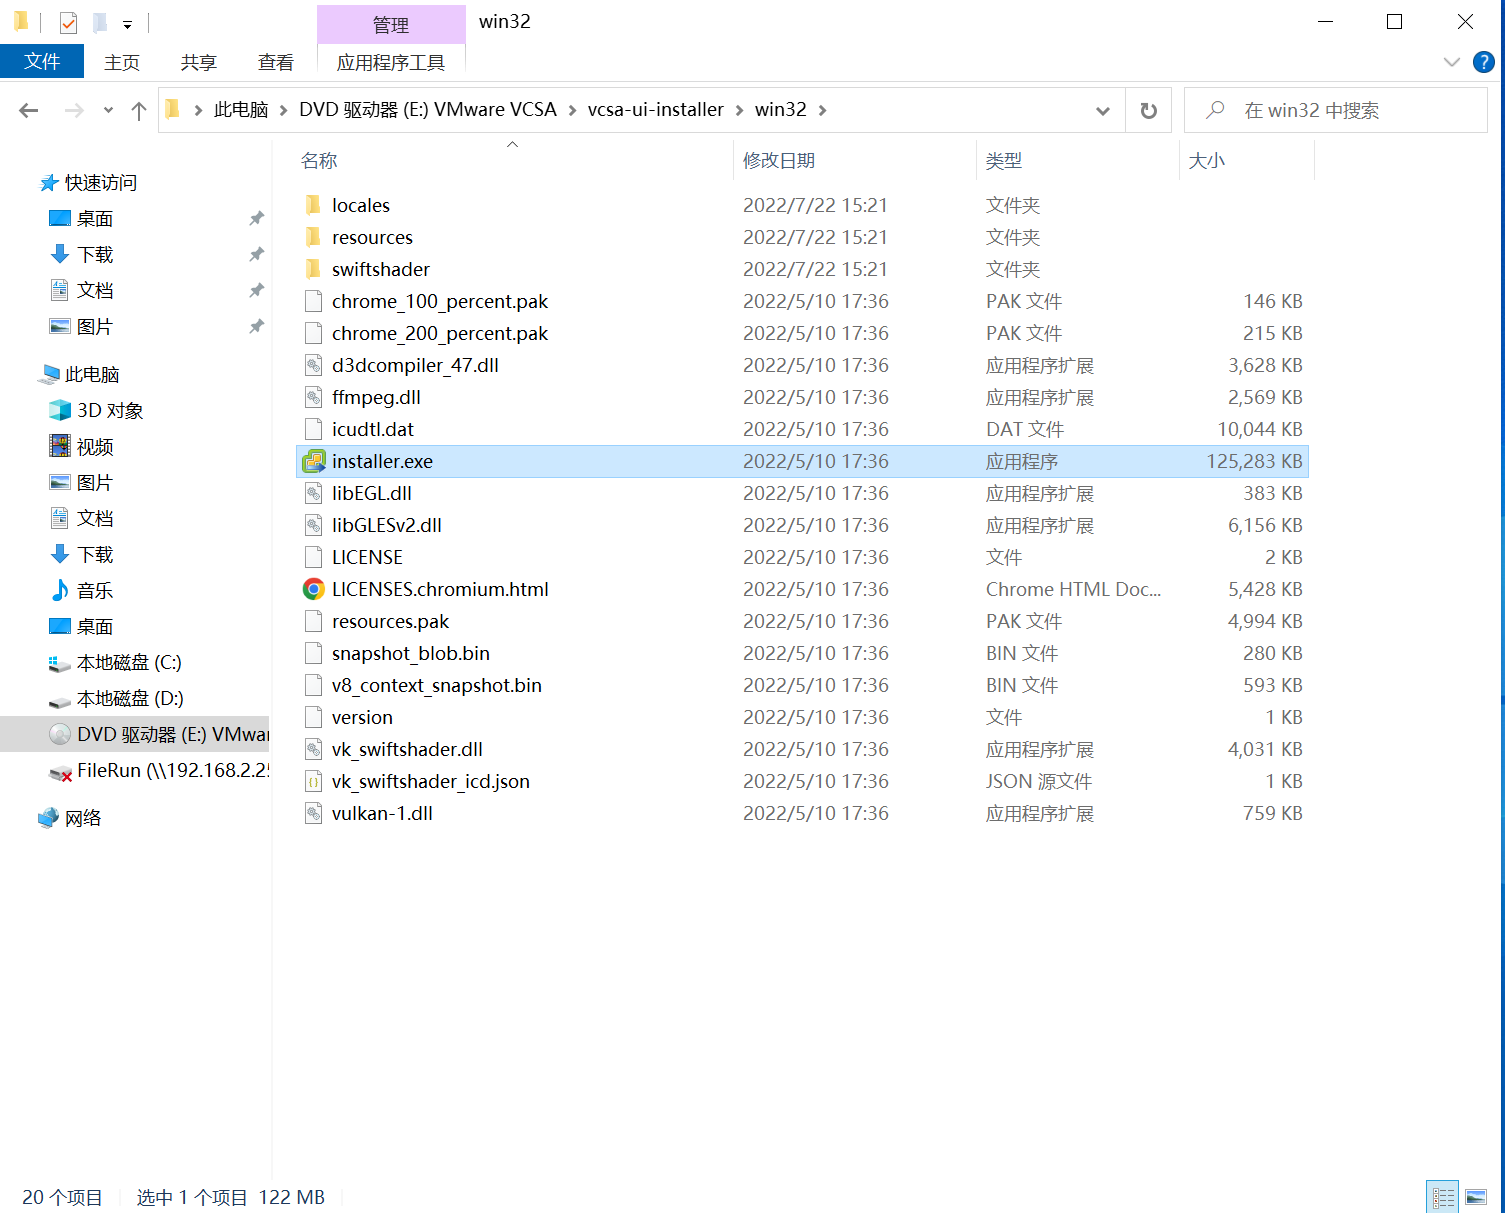Open FileRun network drive in sidebar

(x=159, y=770)
